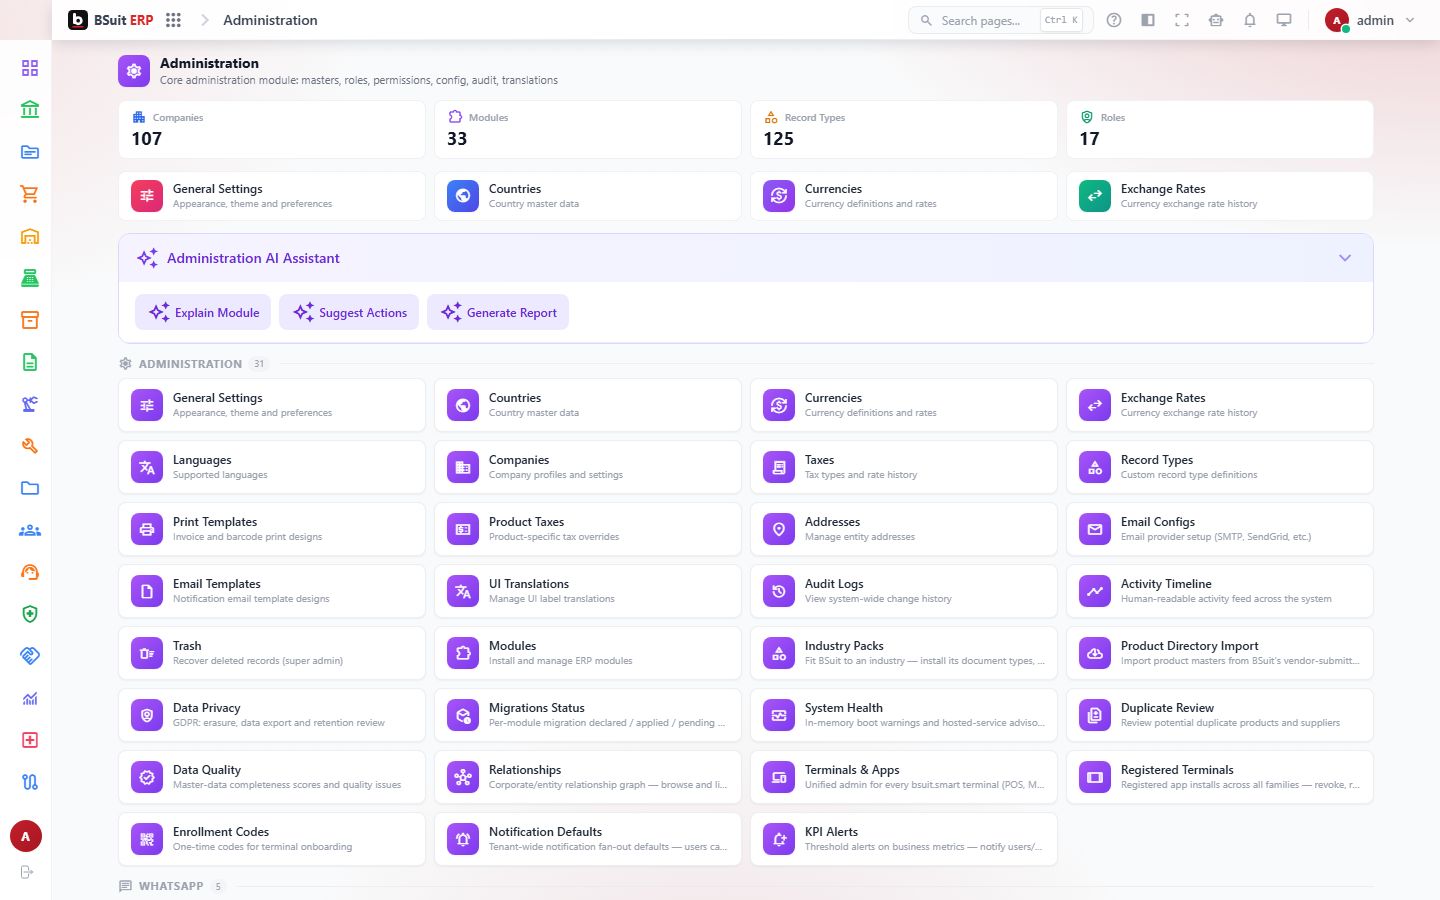Click the Suggest Actions button

pos(350,312)
